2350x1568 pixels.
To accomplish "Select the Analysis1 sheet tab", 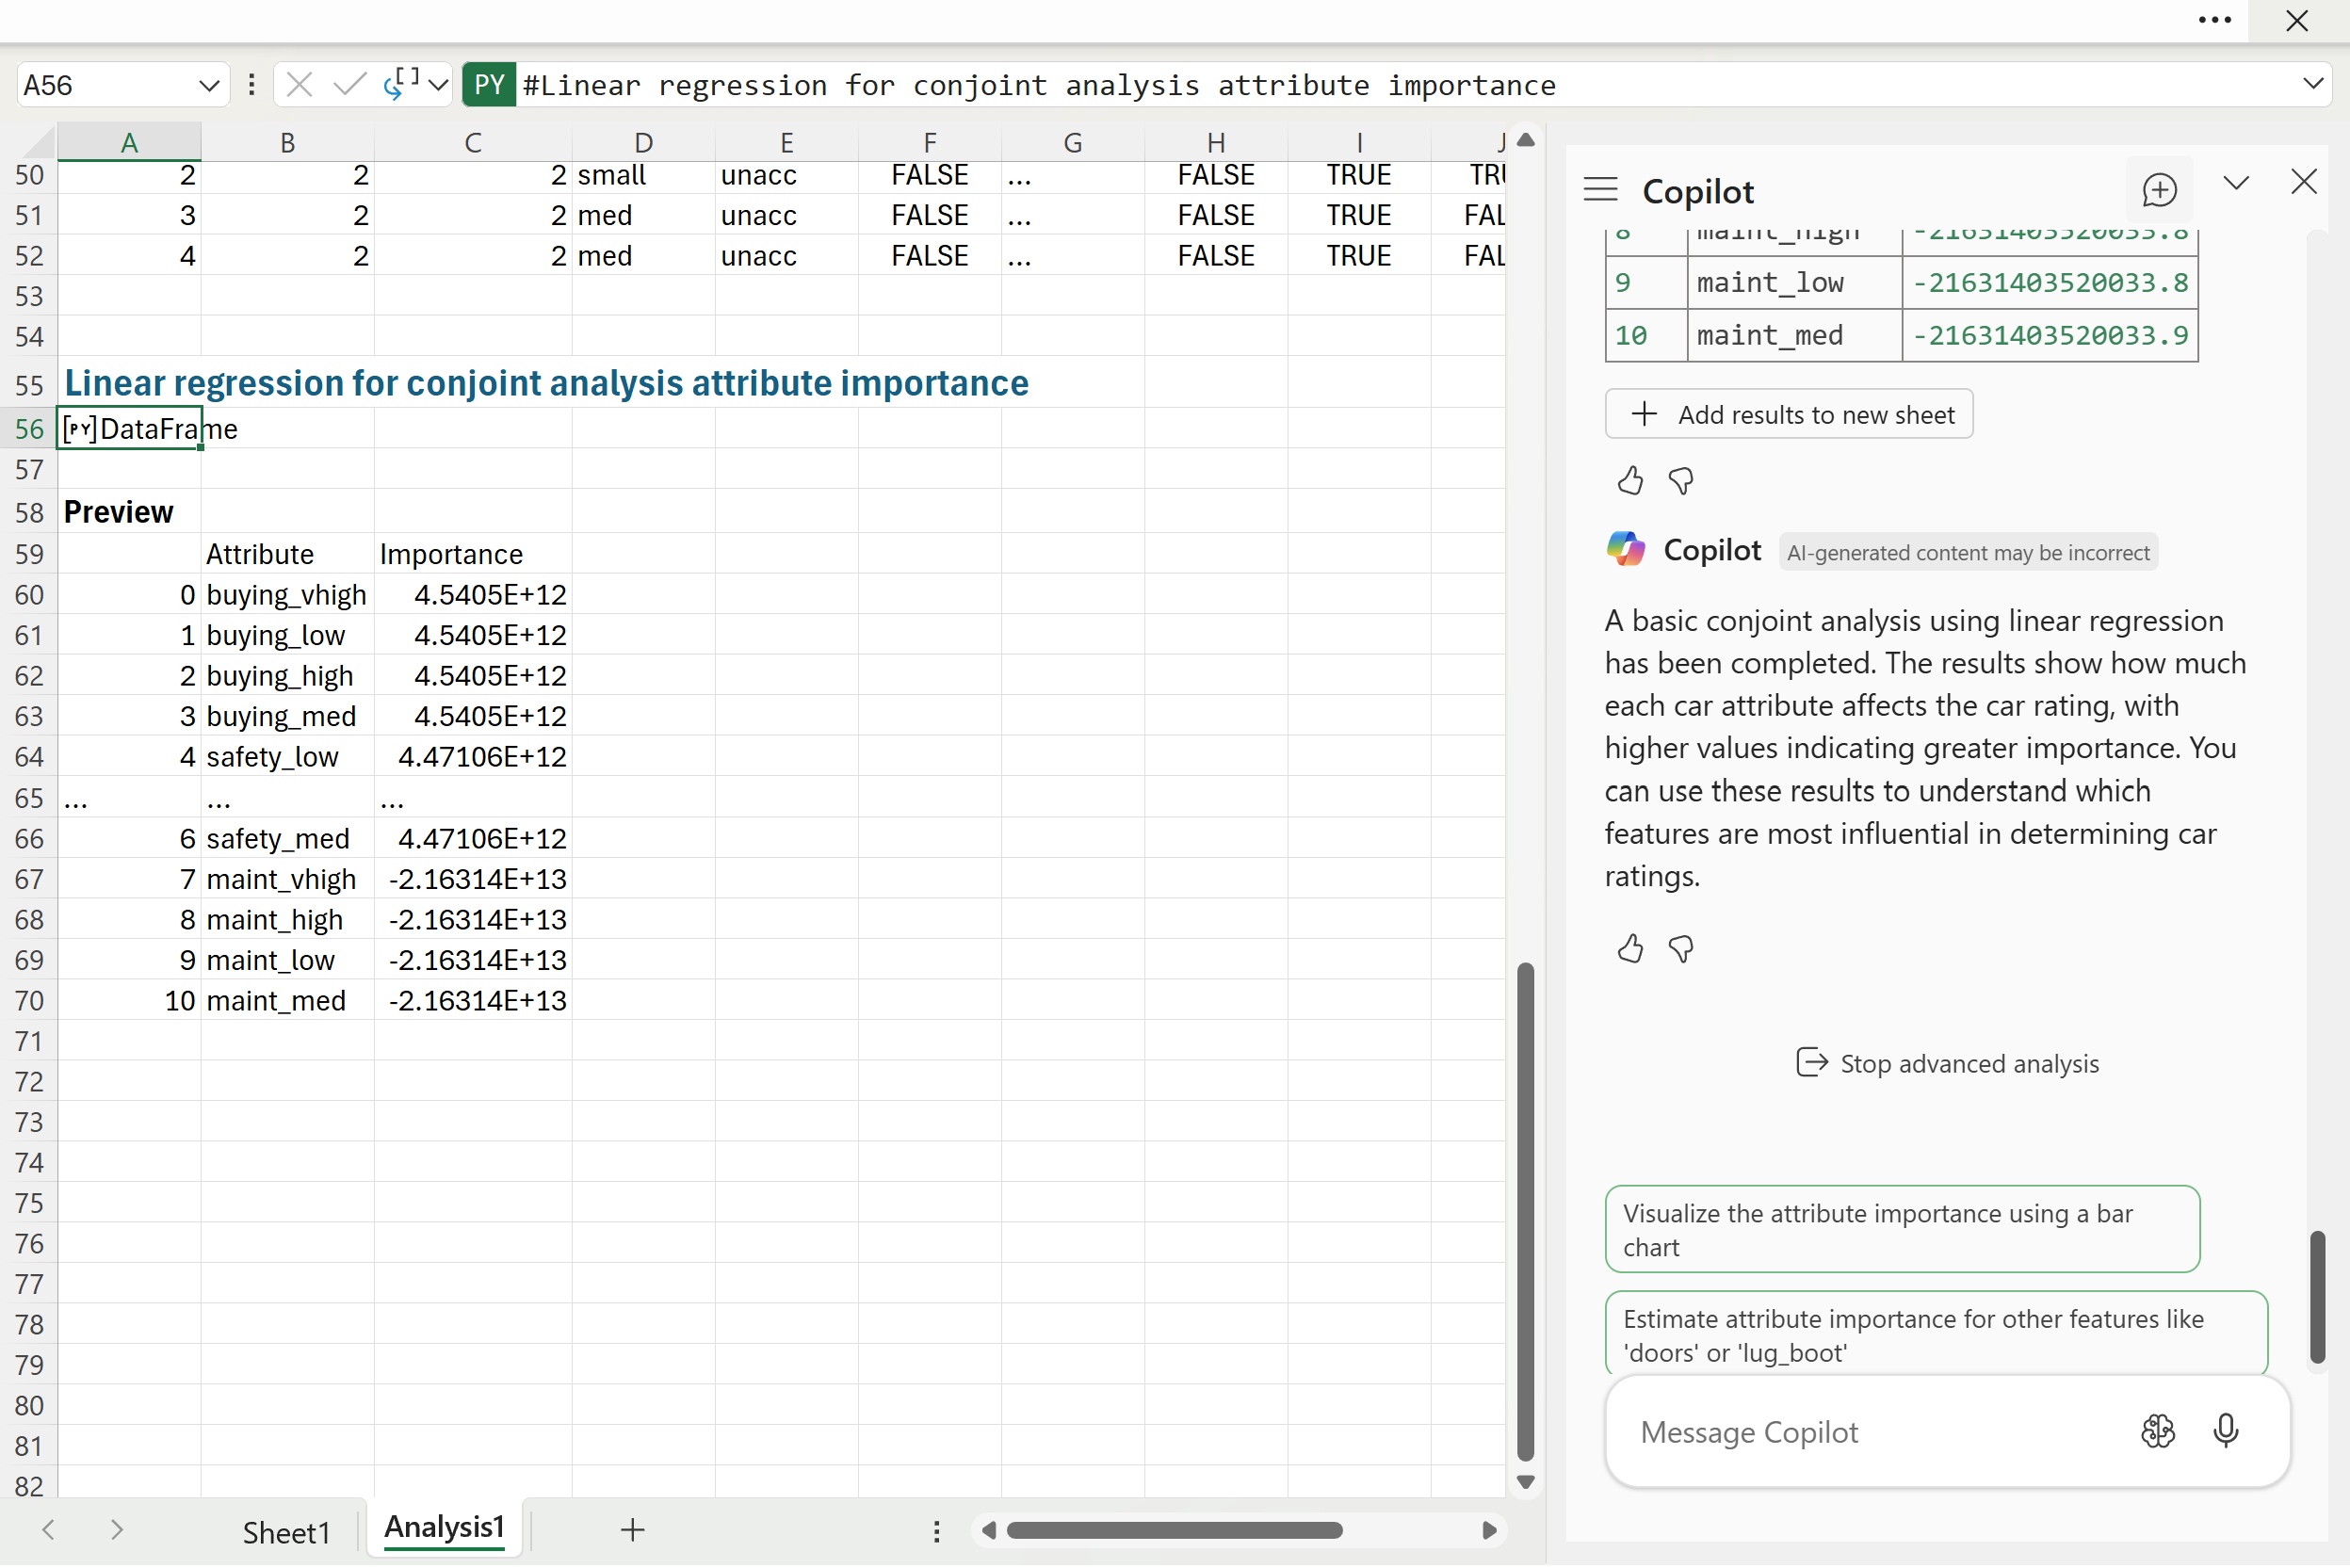I will [x=444, y=1527].
